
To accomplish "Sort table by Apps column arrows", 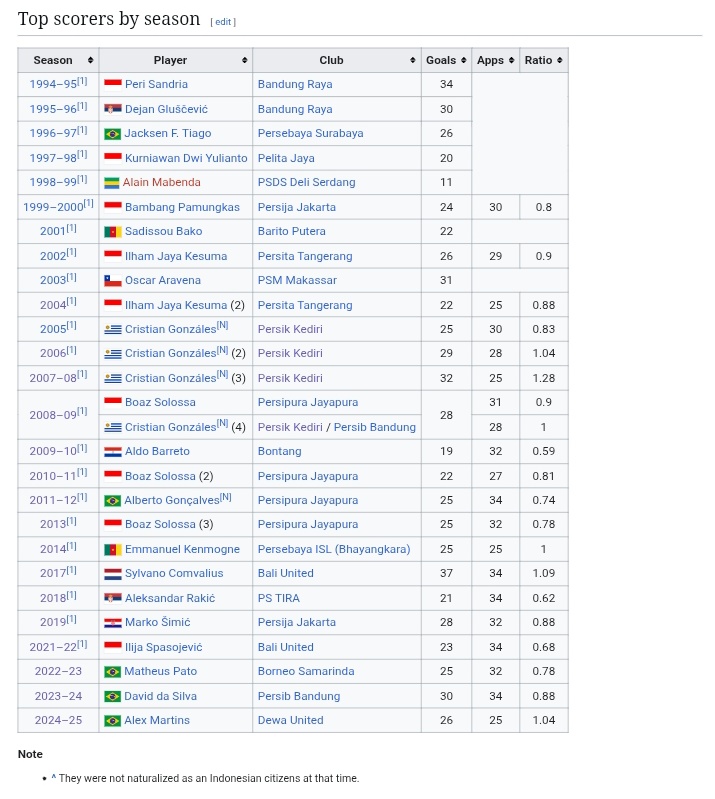I will (x=511, y=60).
